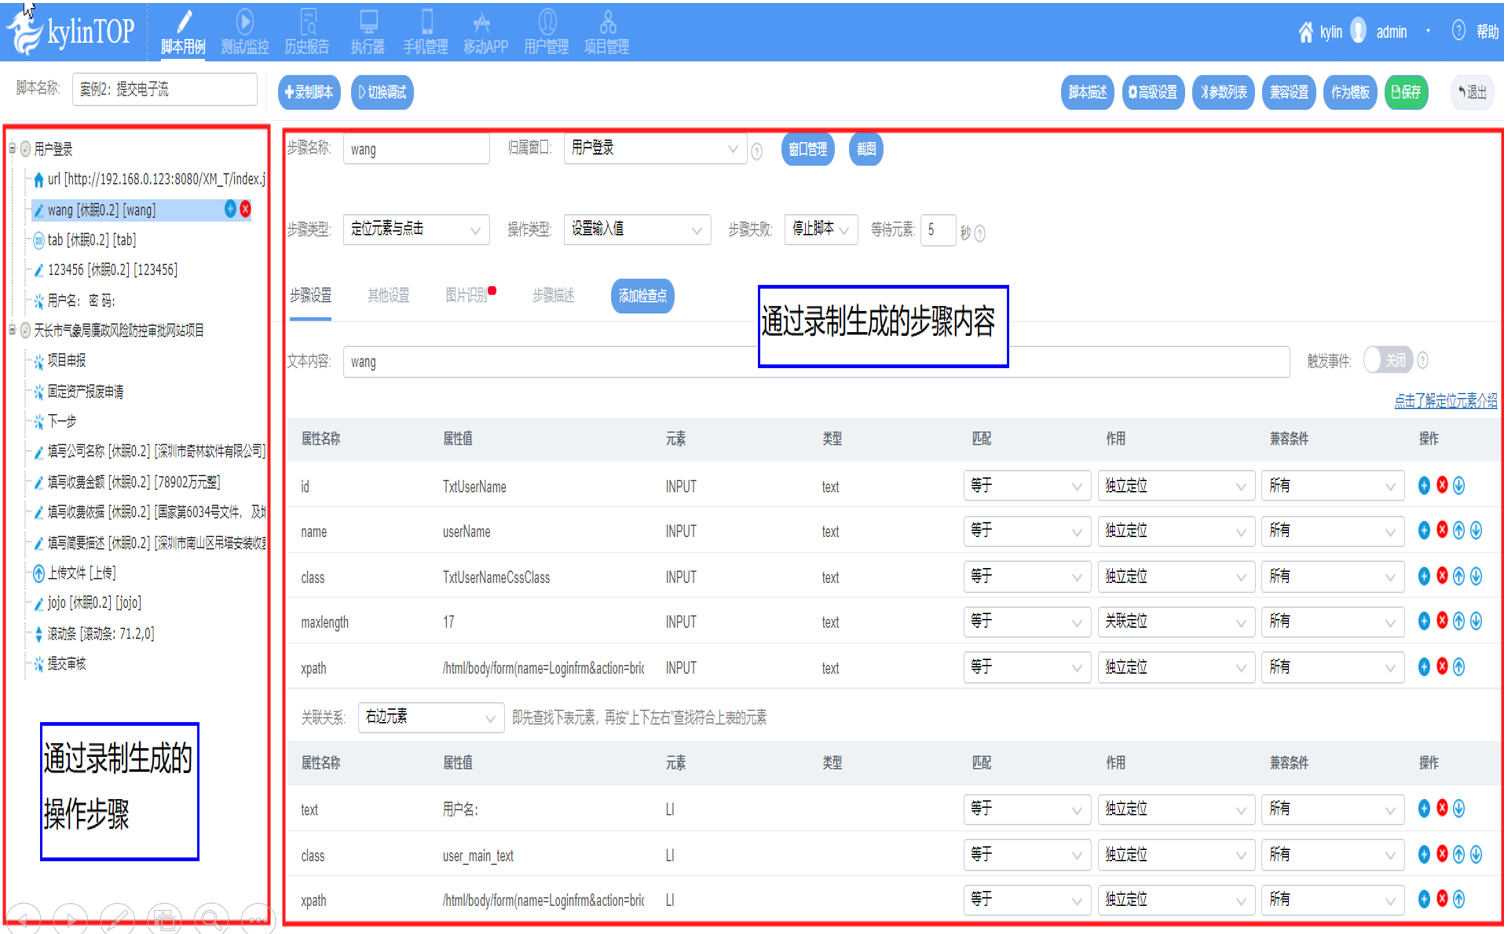
Task: Delete the maxlength attribute row
Action: coord(1442,621)
